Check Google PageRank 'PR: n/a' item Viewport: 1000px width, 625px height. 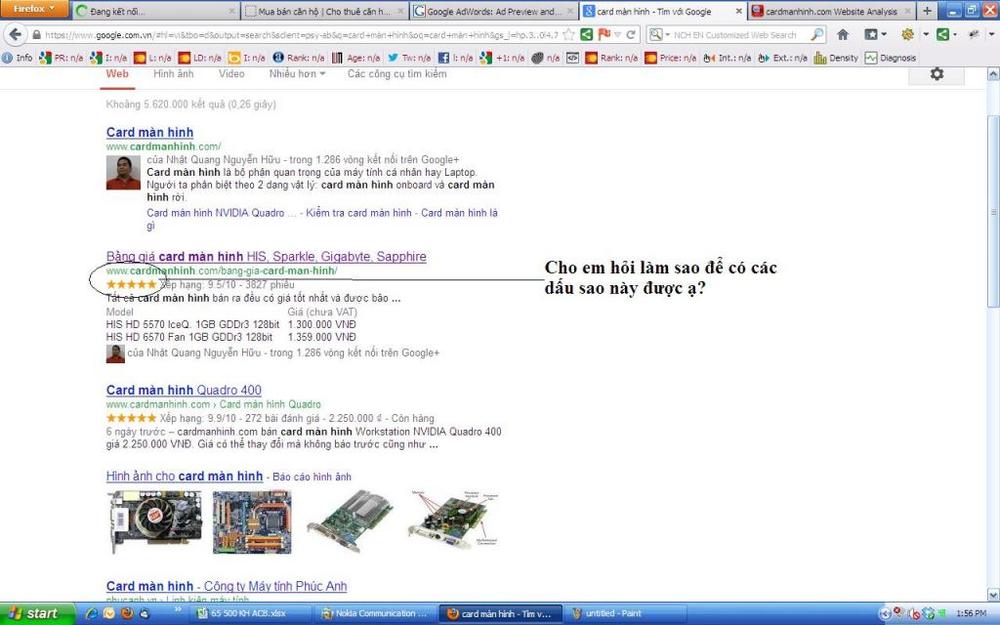pos(61,58)
